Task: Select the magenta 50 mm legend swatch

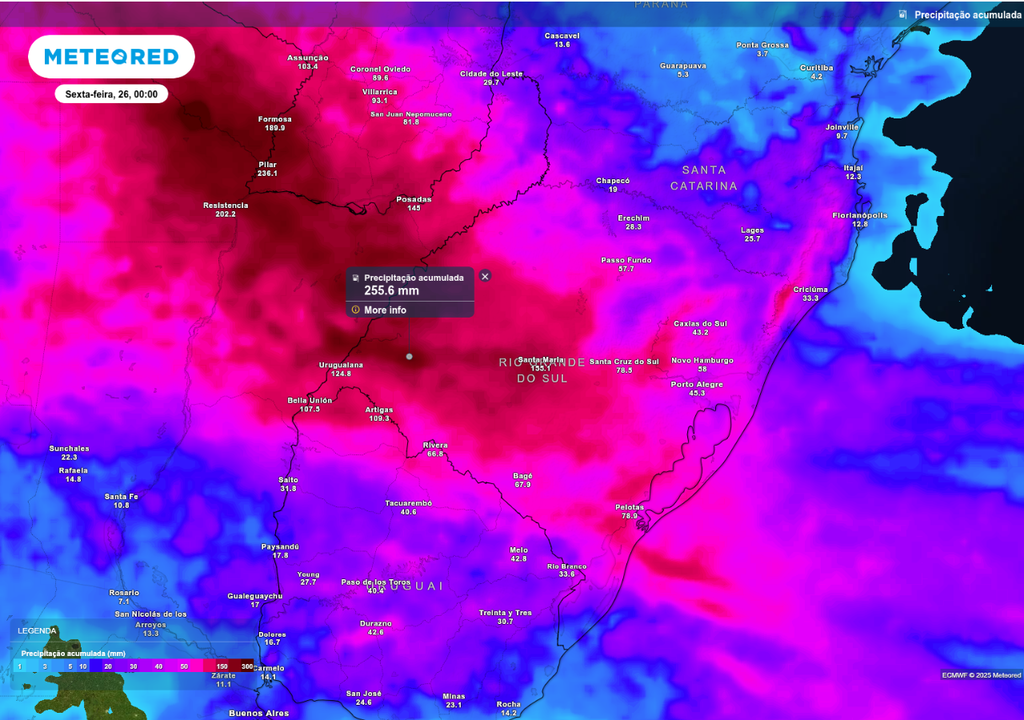Action: [x=183, y=665]
